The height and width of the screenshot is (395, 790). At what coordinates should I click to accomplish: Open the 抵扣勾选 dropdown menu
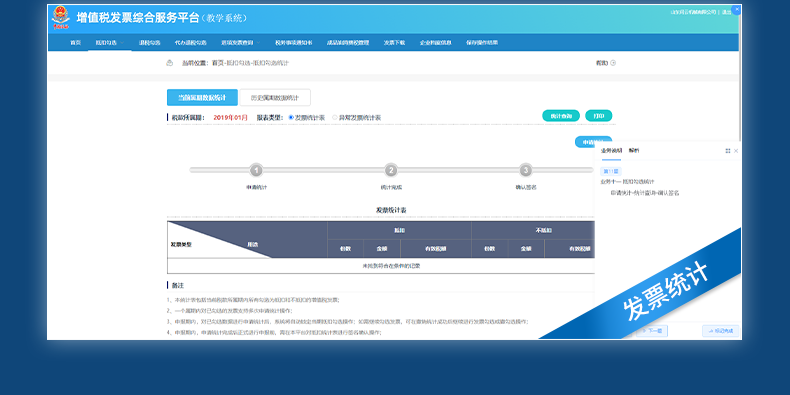[x=109, y=43]
